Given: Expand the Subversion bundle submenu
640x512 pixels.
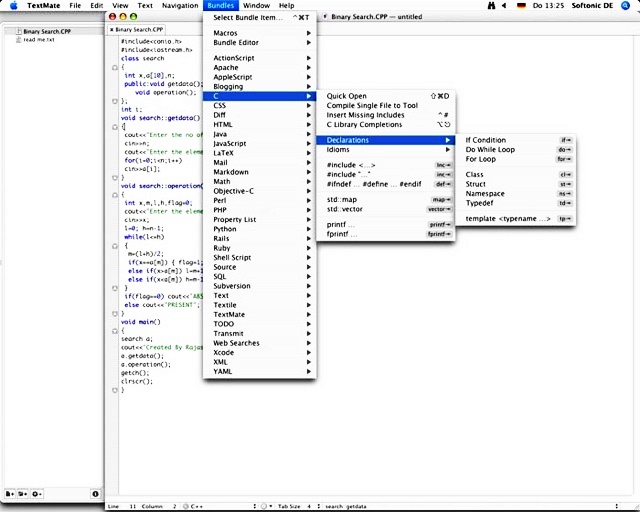Looking at the screenshot, I should pos(260,286).
